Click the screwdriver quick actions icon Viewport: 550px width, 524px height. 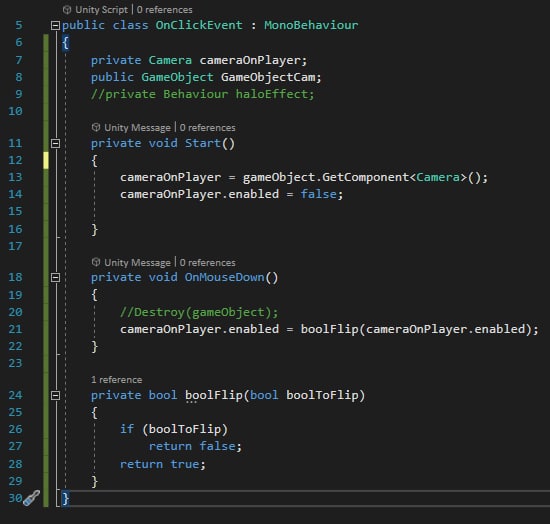click(x=32, y=498)
